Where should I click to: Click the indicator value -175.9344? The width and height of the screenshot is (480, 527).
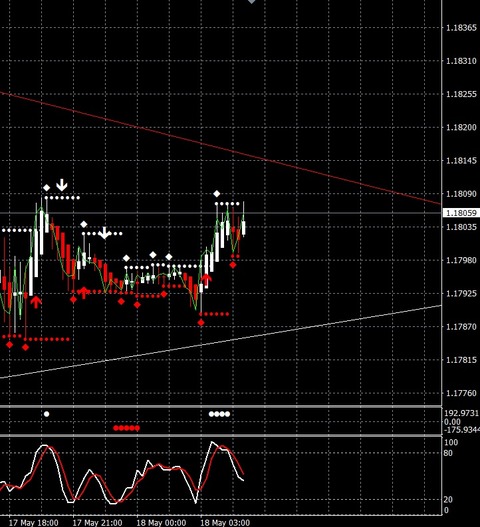[x=462, y=430]
